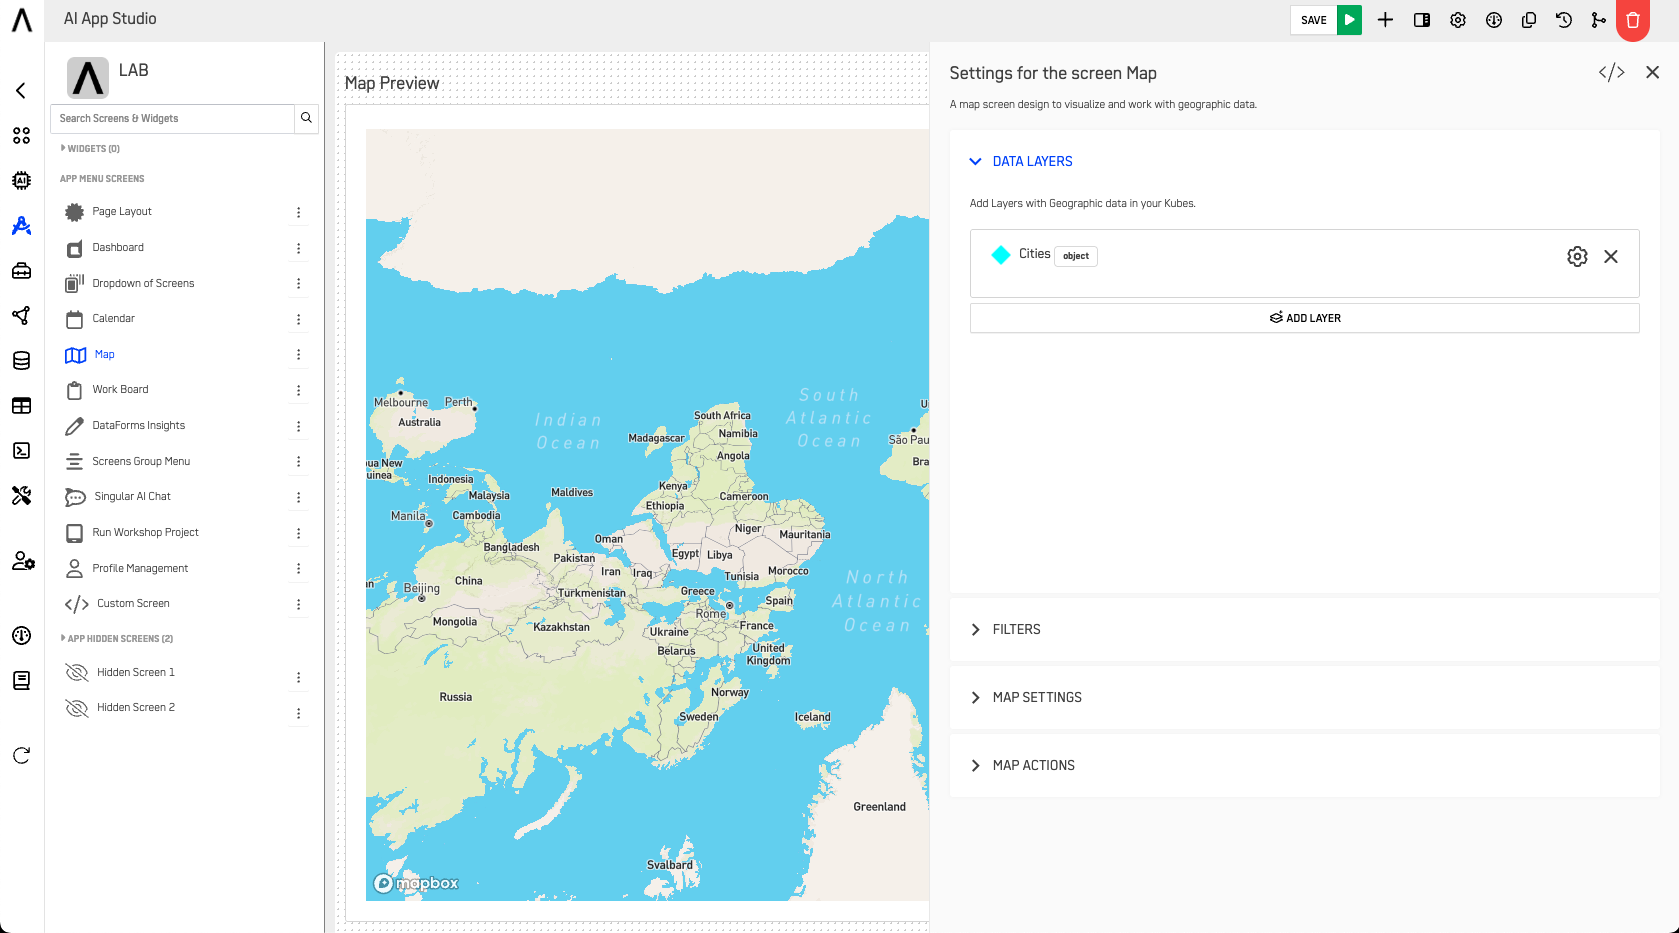The width and height of the screenshot is (1679, 933).
Task: Open the AI chip icon in left sidebar
Action: coord(21,181)
